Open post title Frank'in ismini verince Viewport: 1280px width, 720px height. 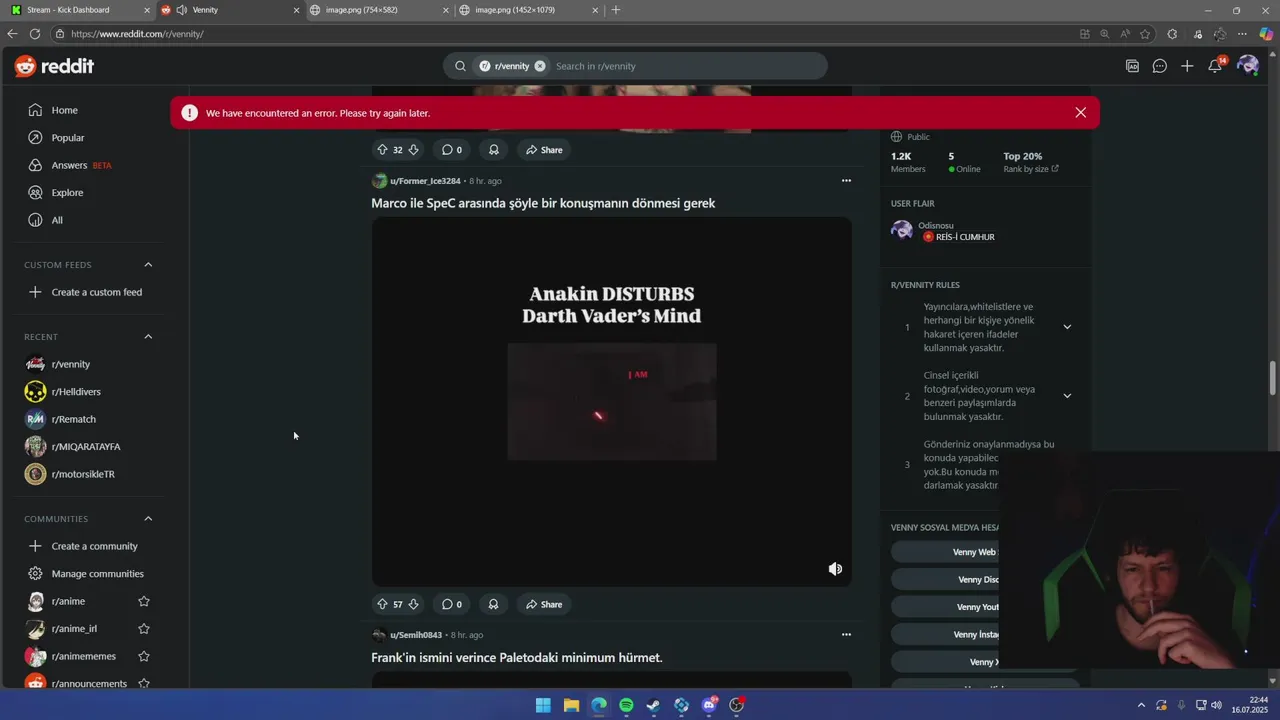tap(517, 658)
